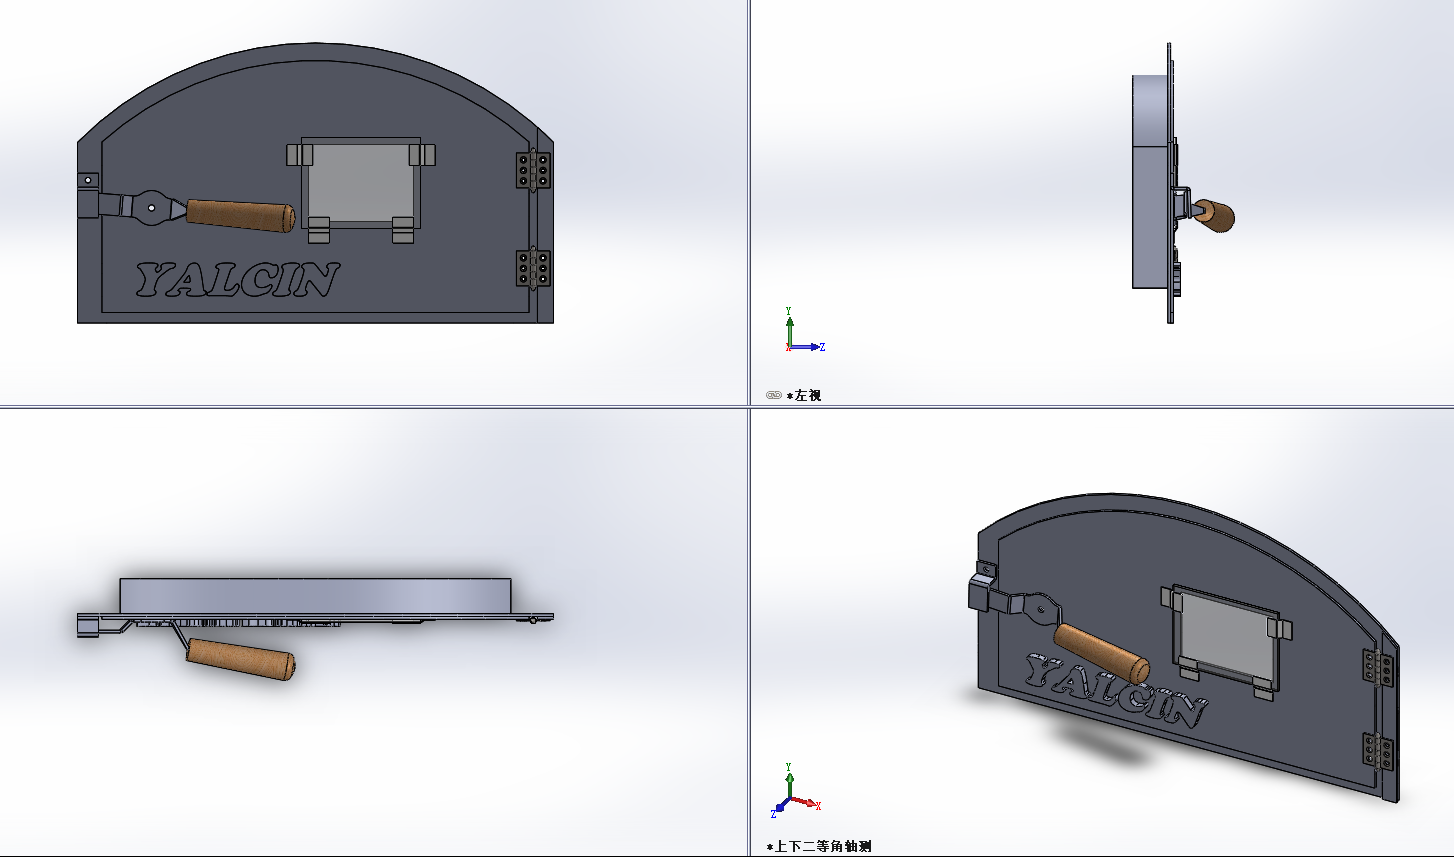
Task: Click the blue Z axis arrow above *左视
Action: pyautogui.click(x=807, y=347)
